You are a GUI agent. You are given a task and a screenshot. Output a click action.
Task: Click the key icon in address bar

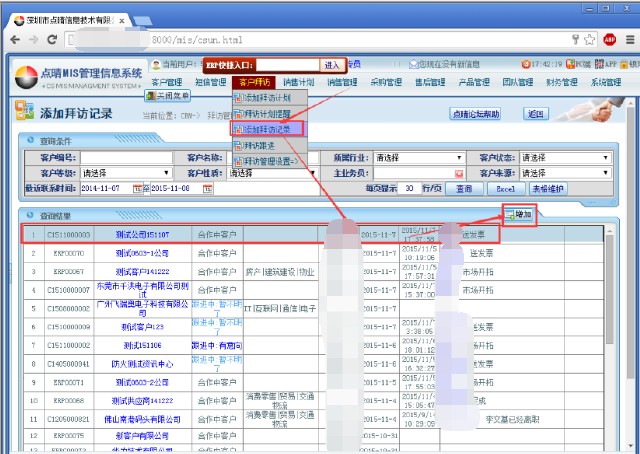(x=577, y=38)
